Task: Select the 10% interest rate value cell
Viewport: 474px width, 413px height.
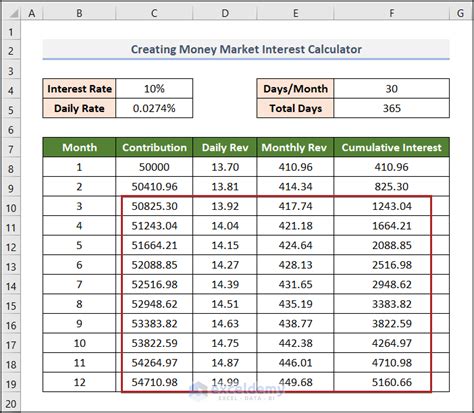Action: (x=154, y=89)
